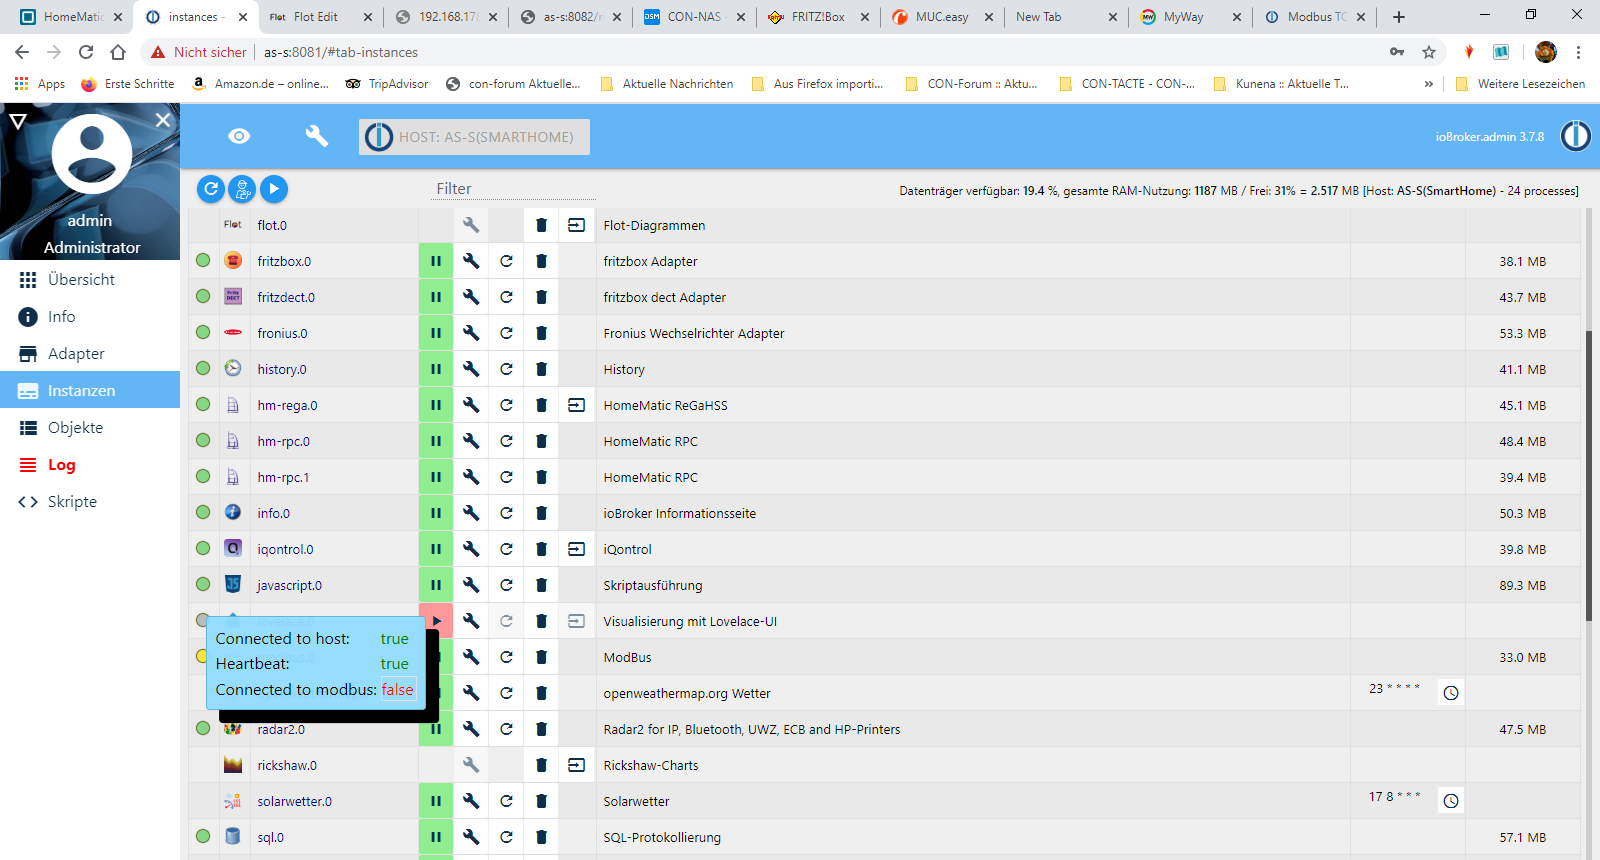1600x860 pixels.
Task: Open Objekte in the sidebar
Action: [x=90, y=428]
